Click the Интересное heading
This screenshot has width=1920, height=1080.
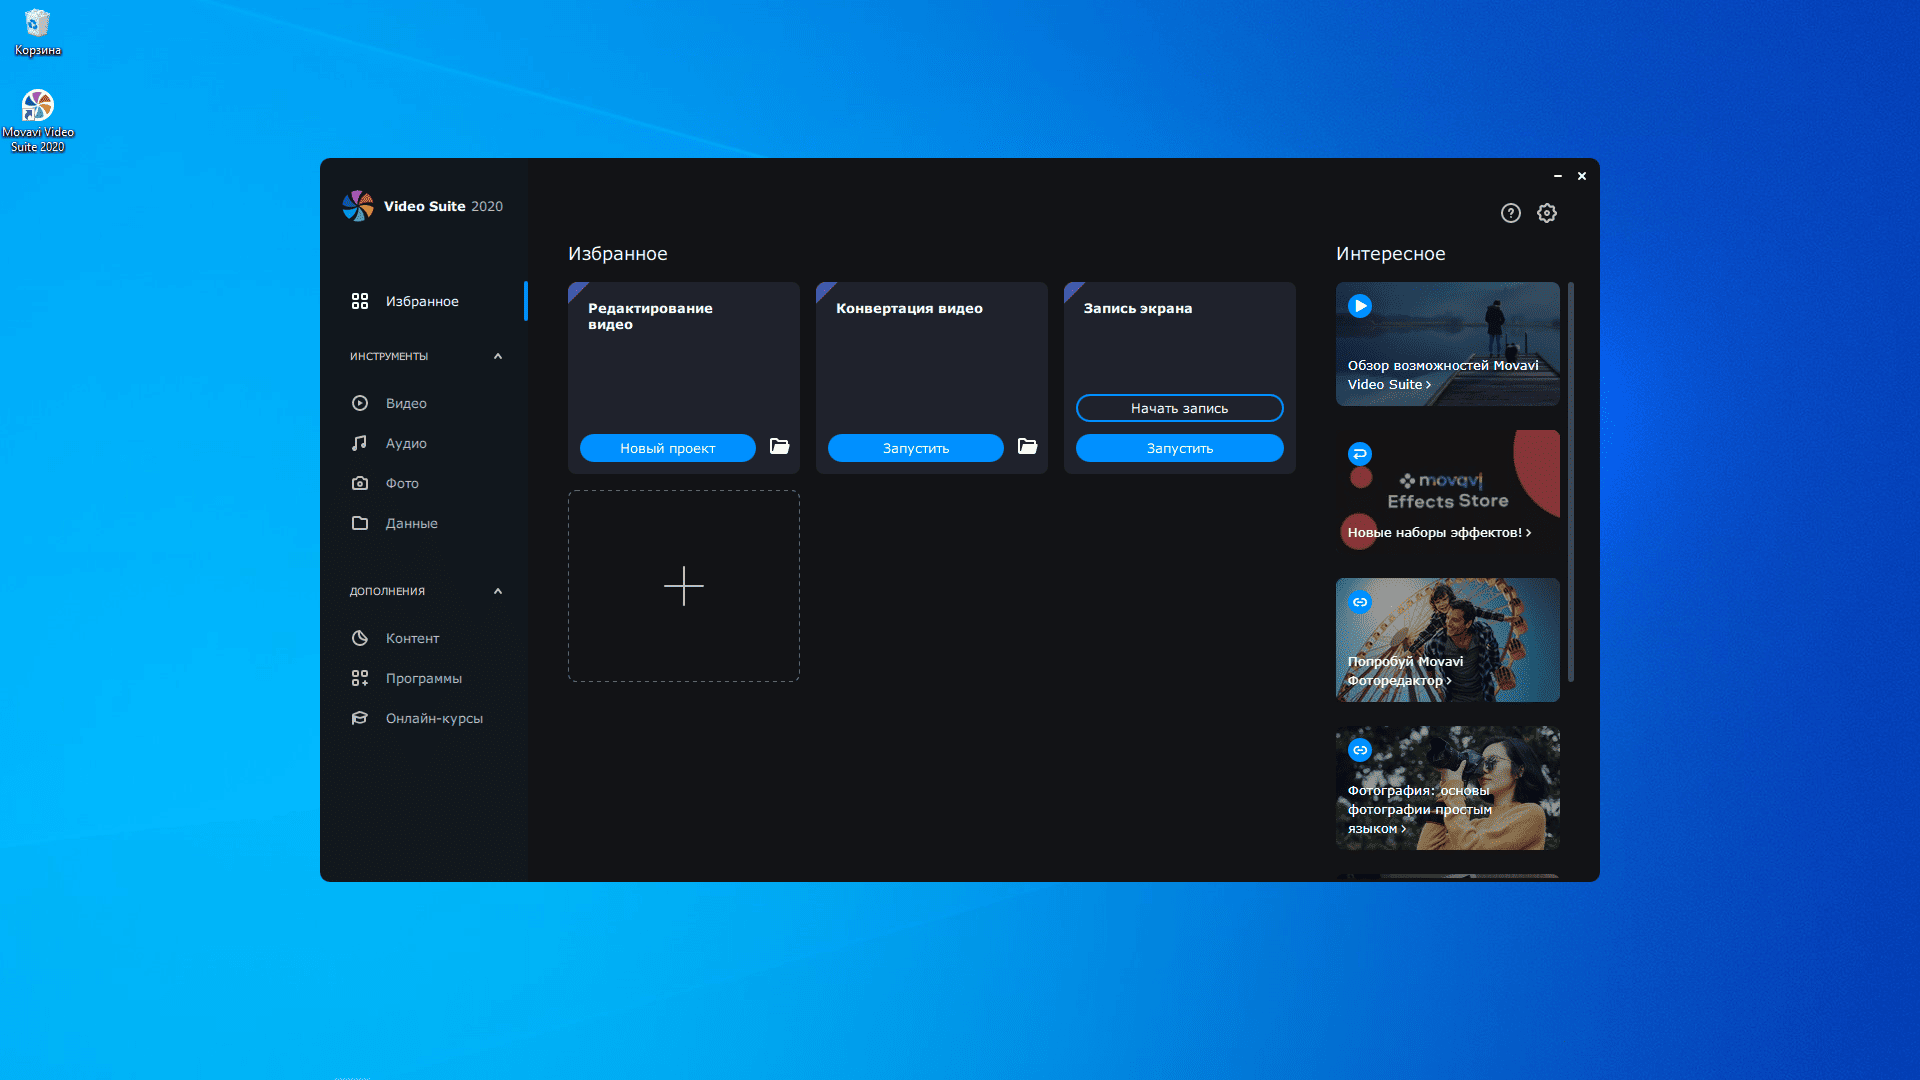[1391, 254]
